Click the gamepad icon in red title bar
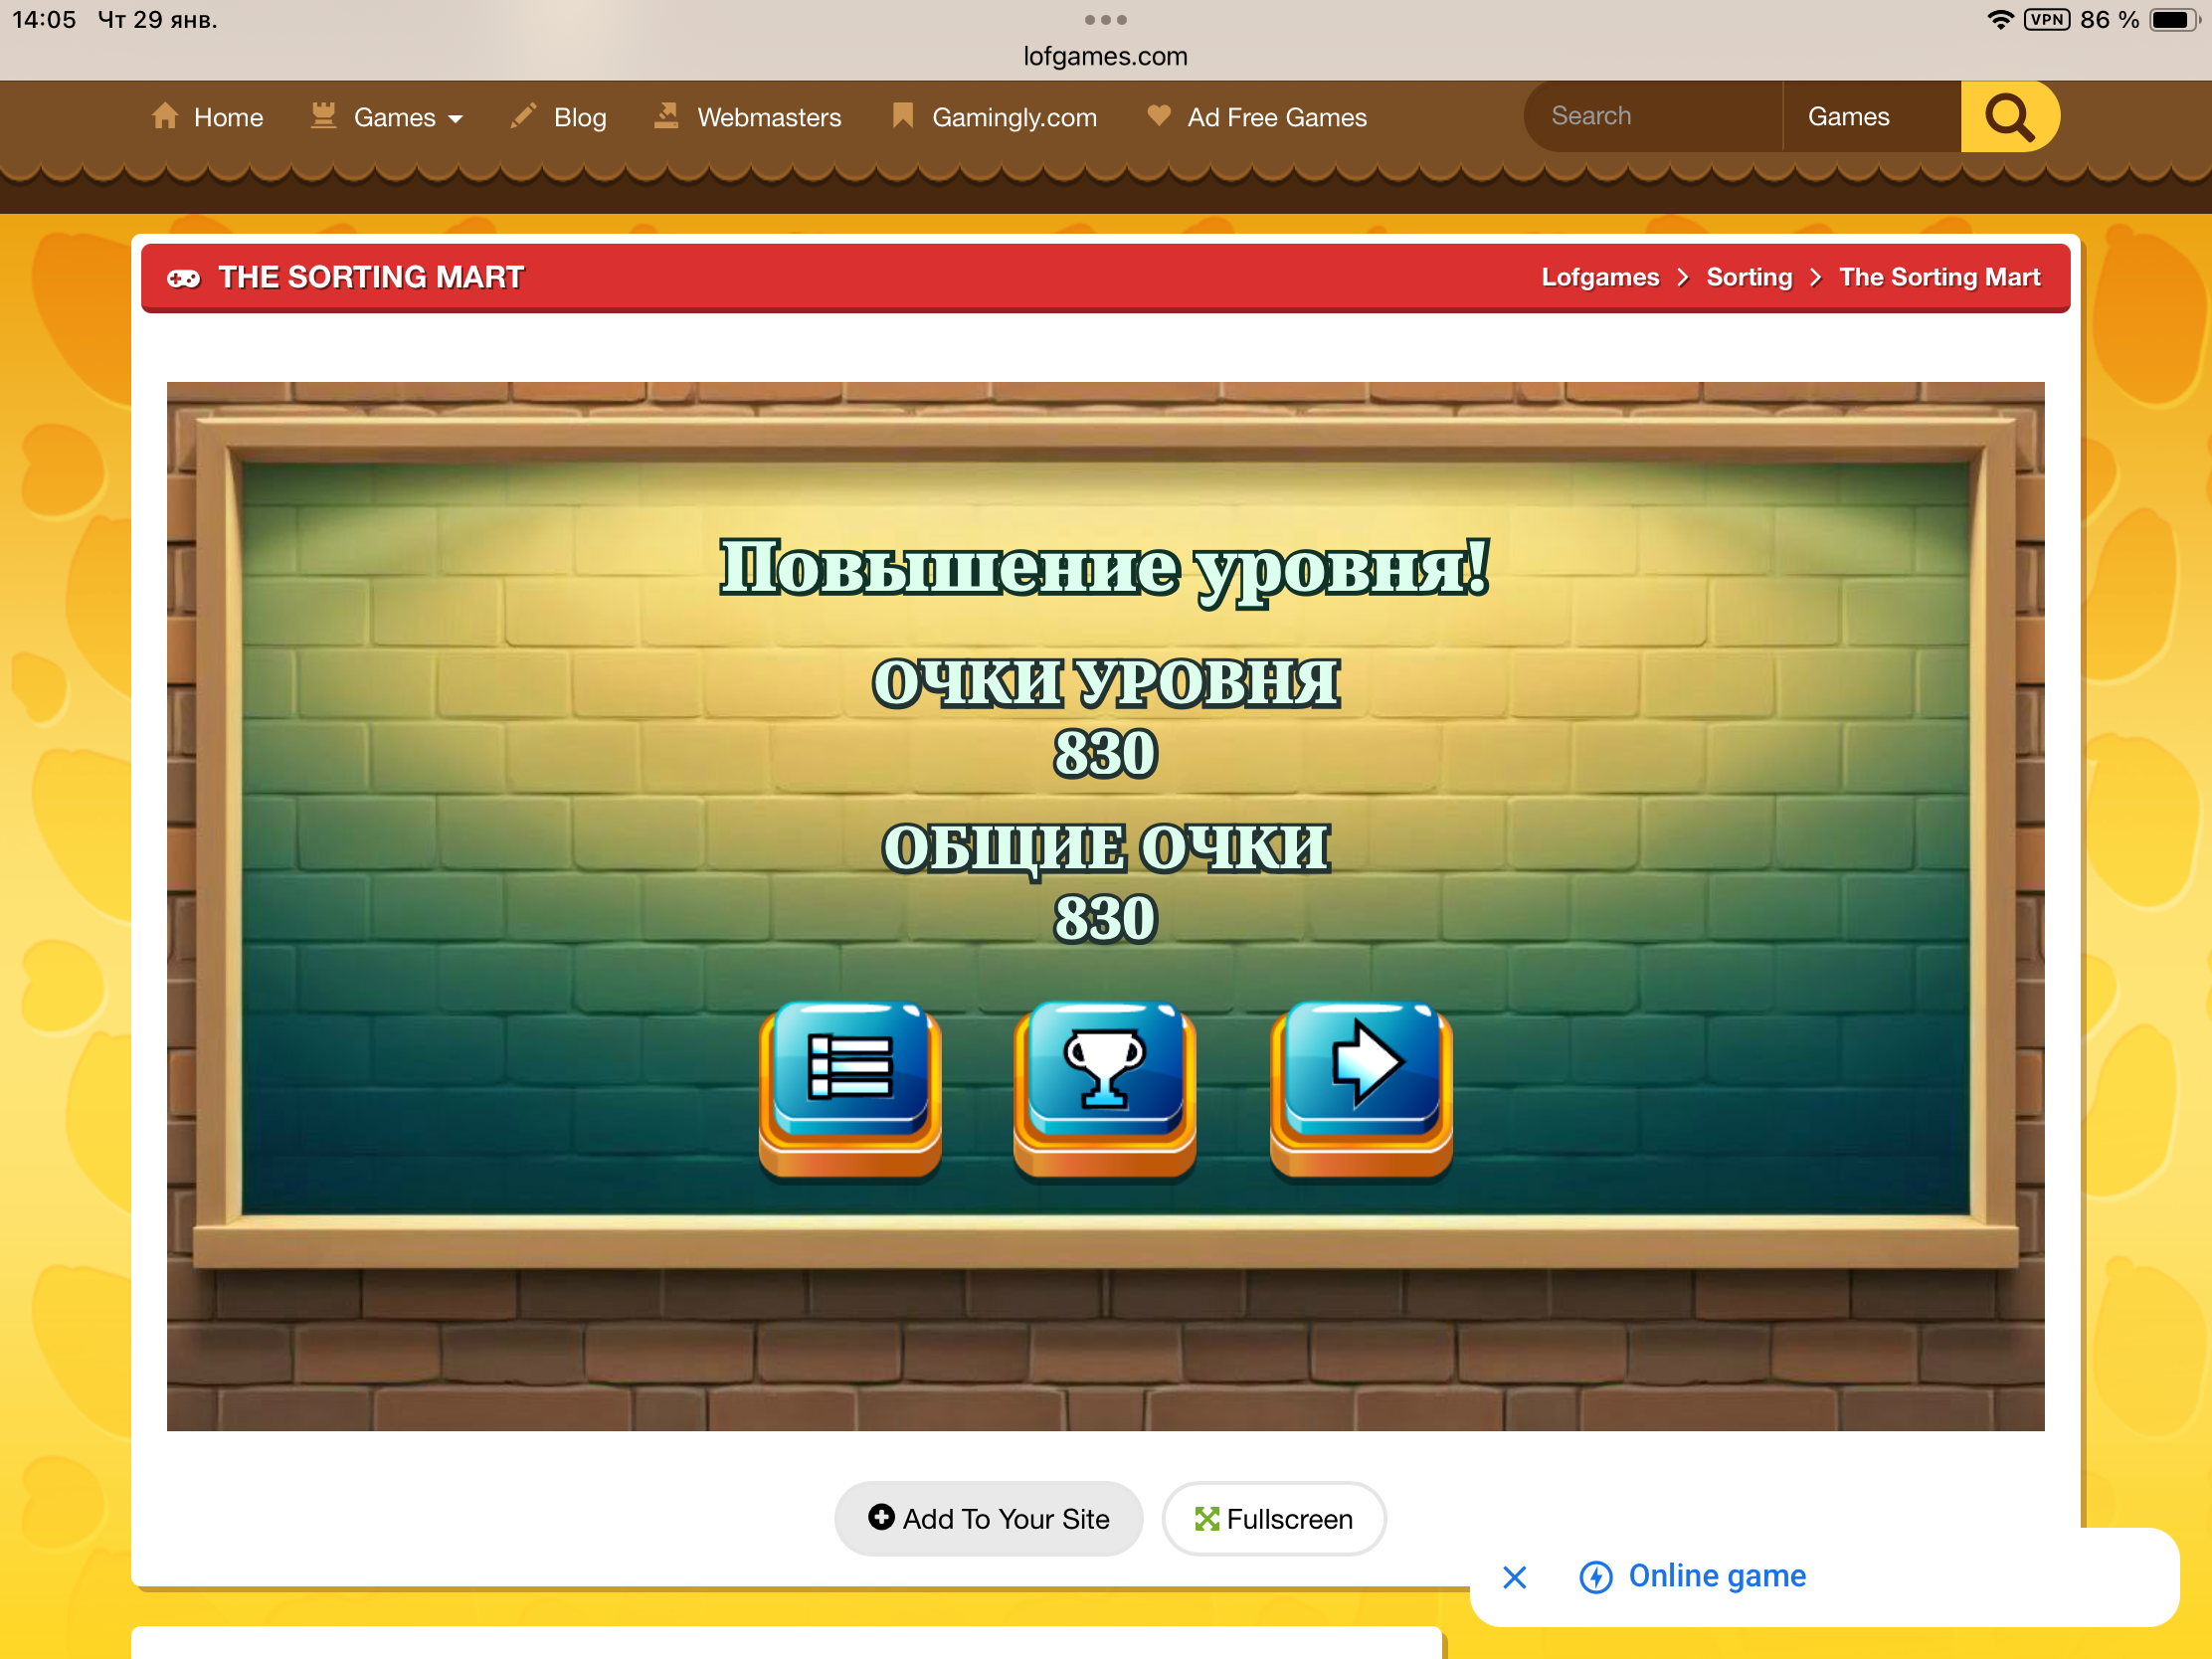The image size is (2212, 1659). pos(184,278)
